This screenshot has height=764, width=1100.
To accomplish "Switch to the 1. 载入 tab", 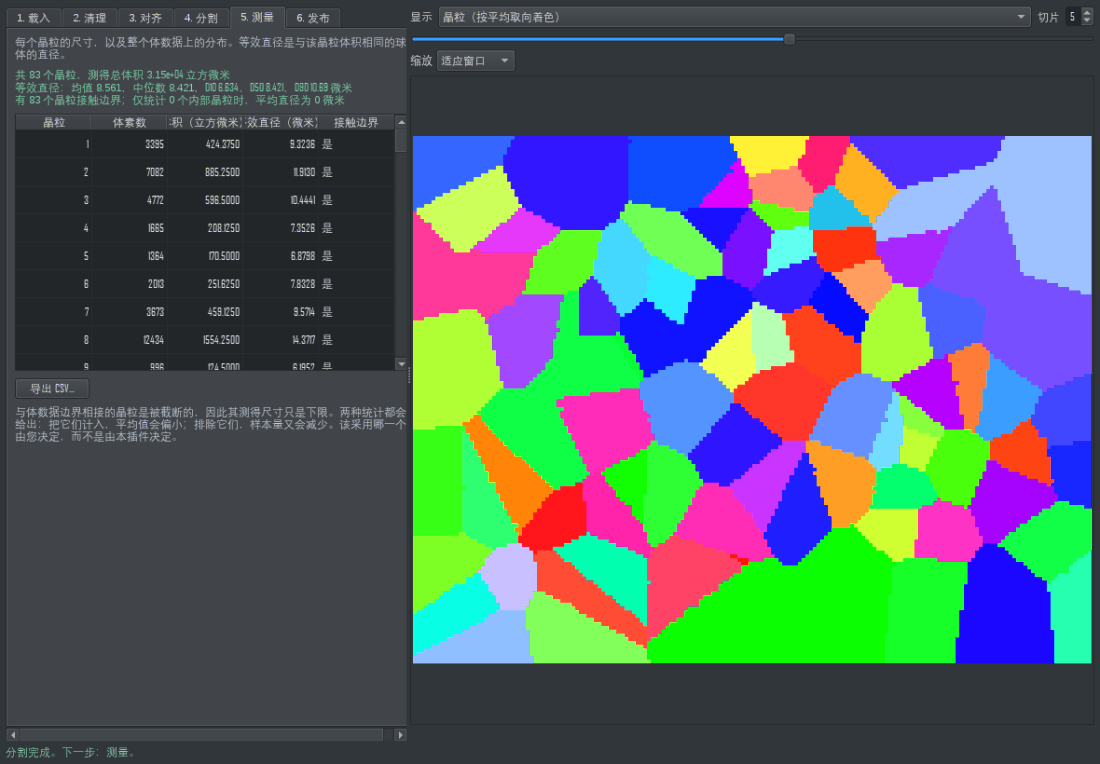I will pos(33,18).
